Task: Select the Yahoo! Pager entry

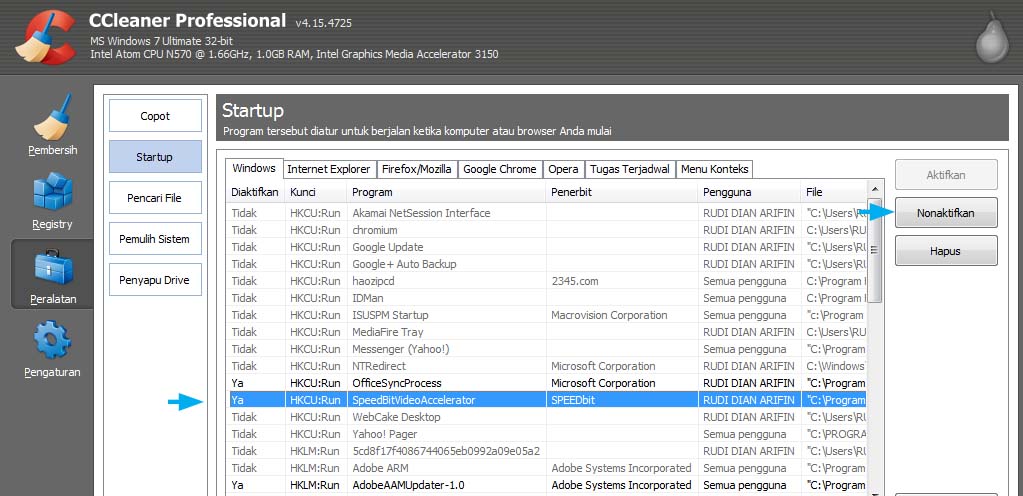Action: click(547, 433)
